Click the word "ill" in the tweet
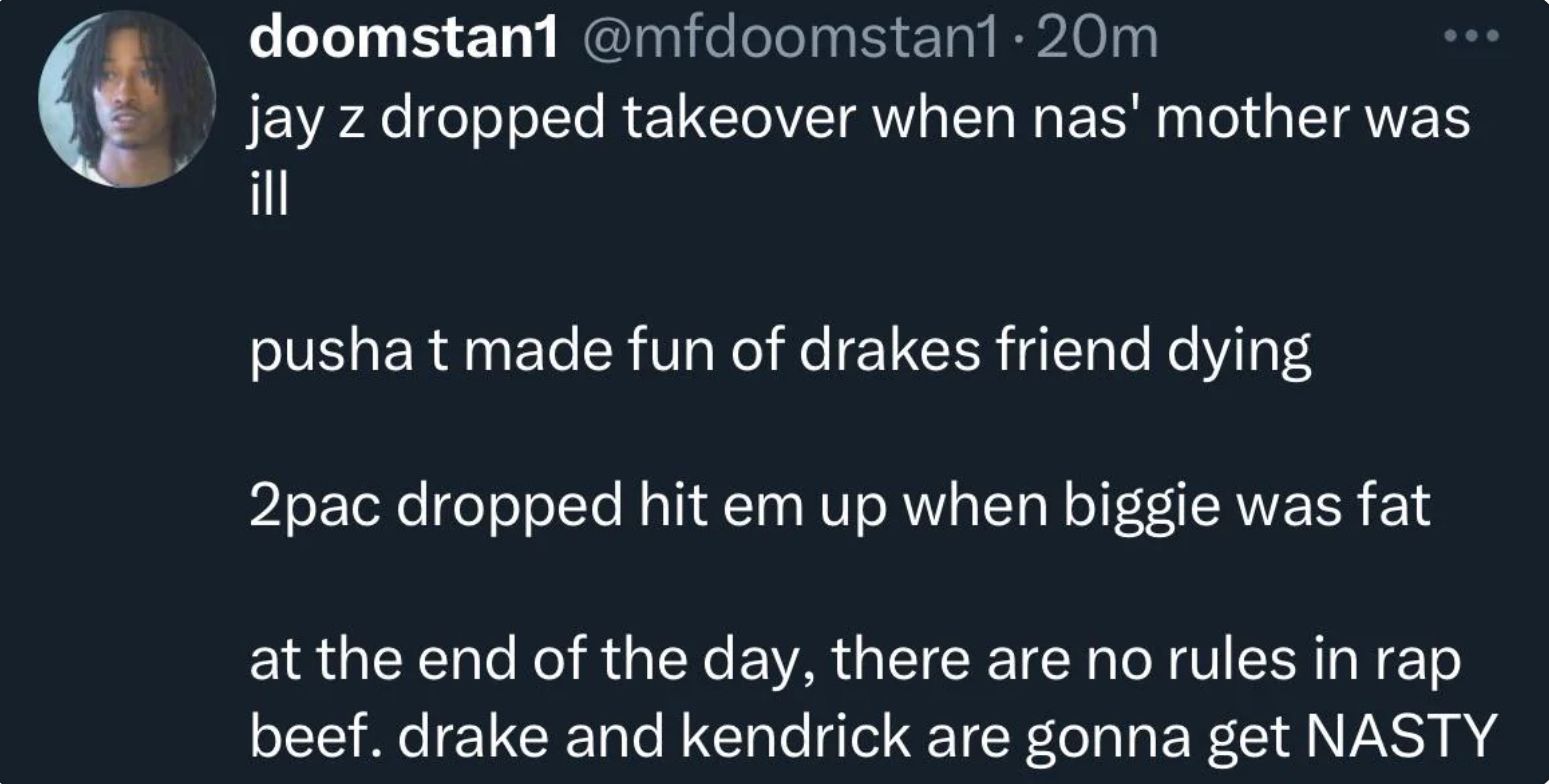Viewport: 1549px width, 784px height. pyautogui.click(x=267, y=196)
